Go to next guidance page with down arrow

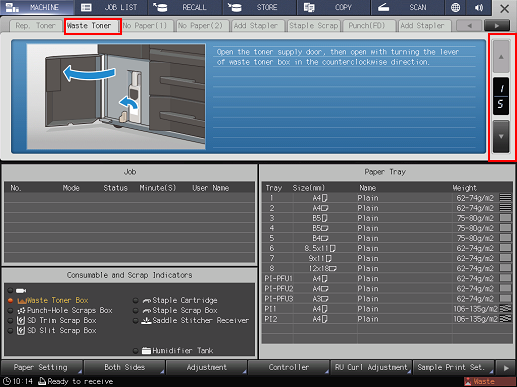tap(501, 136)
